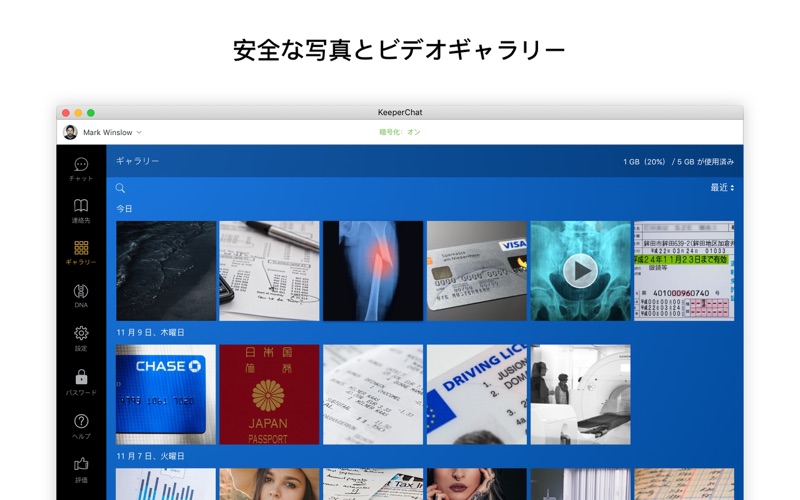800x500 pixels.
Task: Open the Driving Licence photo
Action: [477, 394]
